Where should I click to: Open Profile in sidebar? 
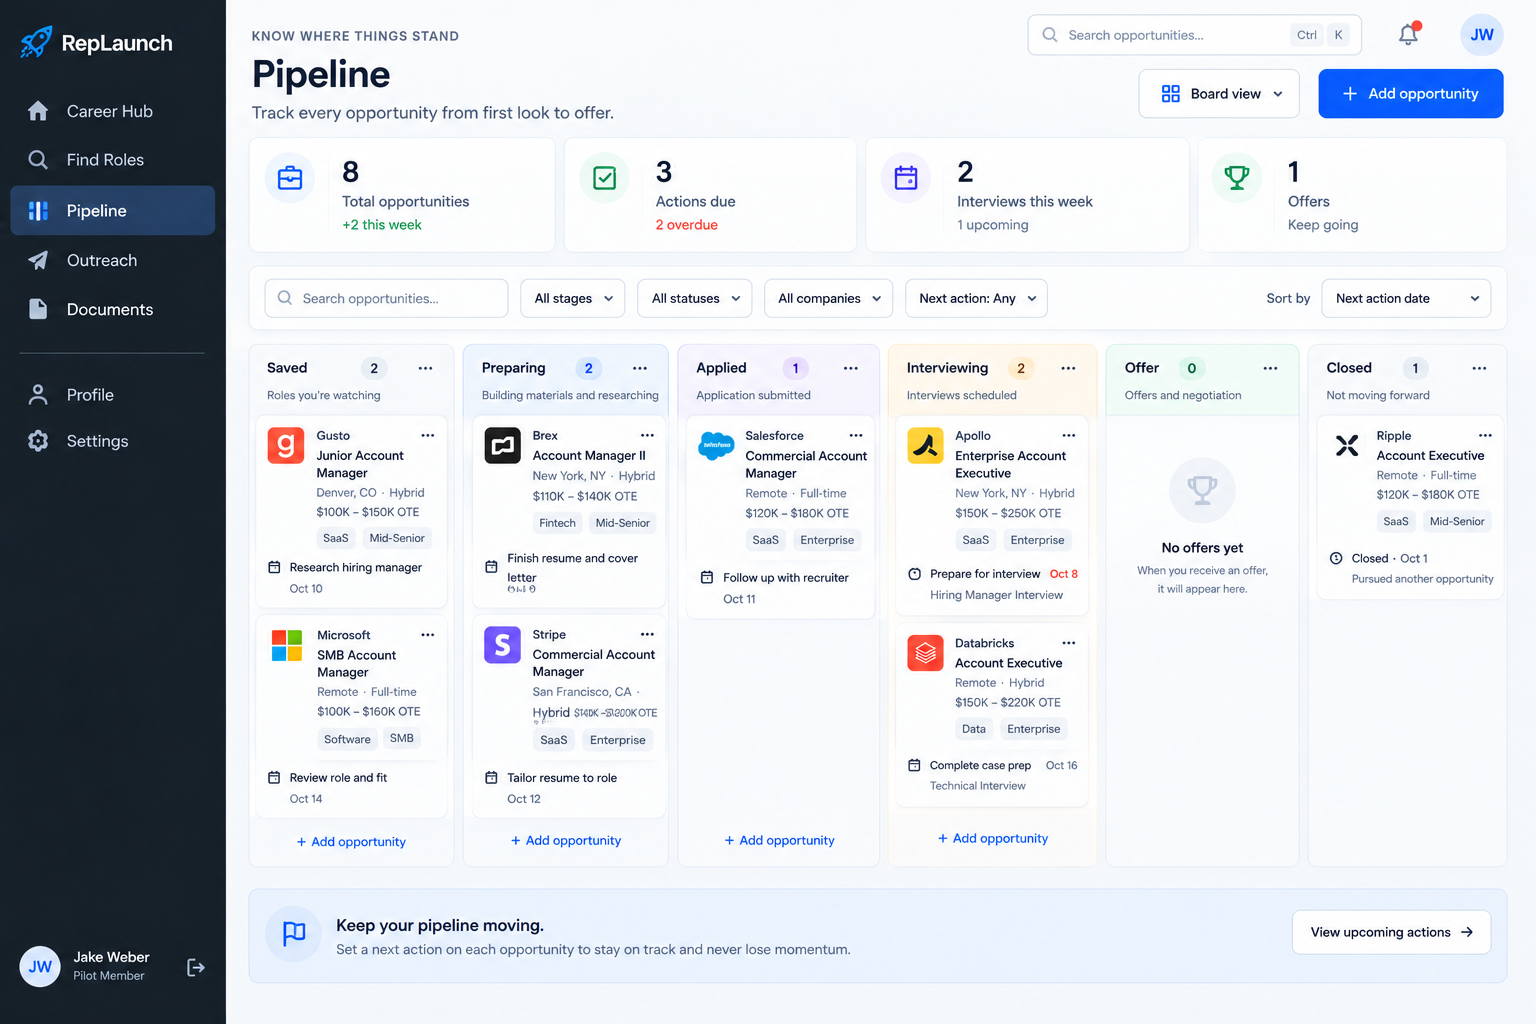click(x=112, y=395)
